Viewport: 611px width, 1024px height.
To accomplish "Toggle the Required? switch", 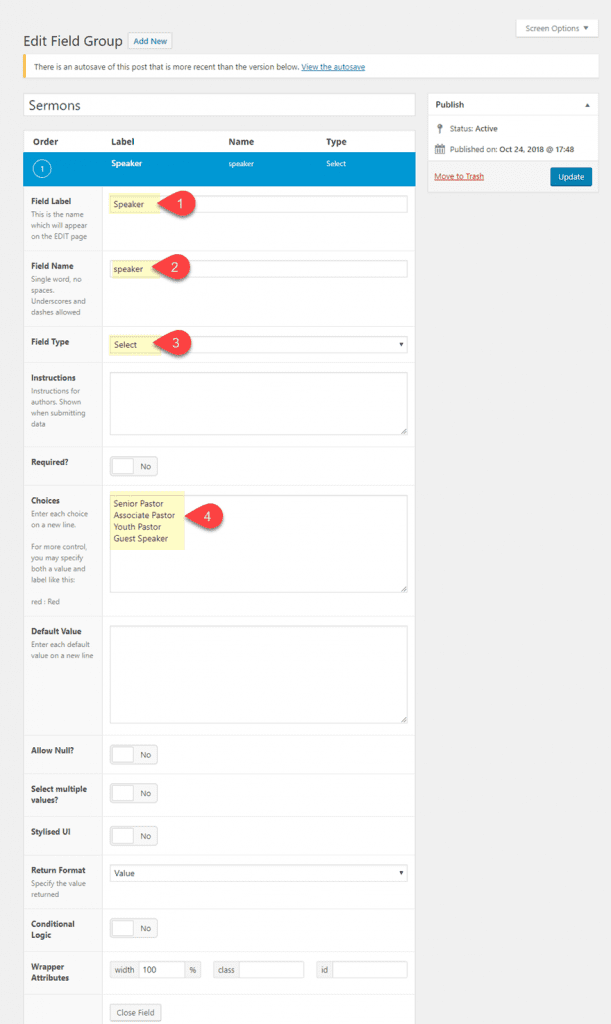I will [133, 466].
